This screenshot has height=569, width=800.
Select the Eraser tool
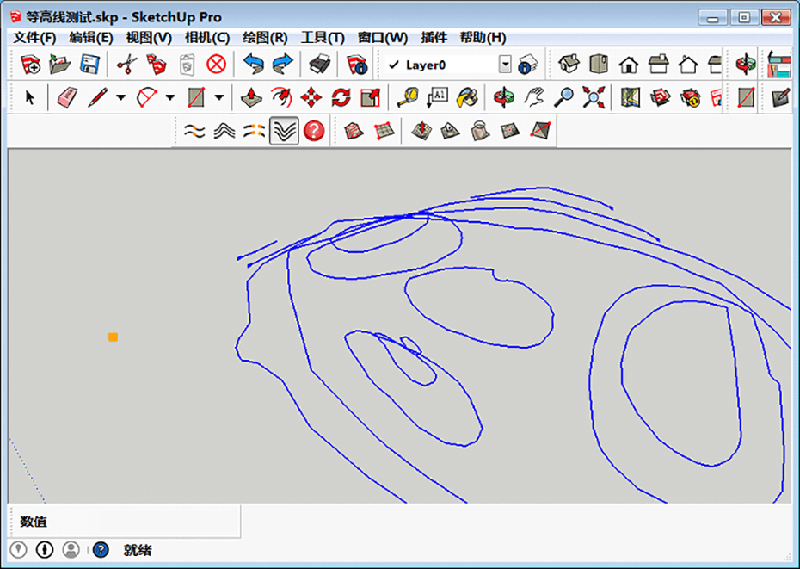coord(67,97)
